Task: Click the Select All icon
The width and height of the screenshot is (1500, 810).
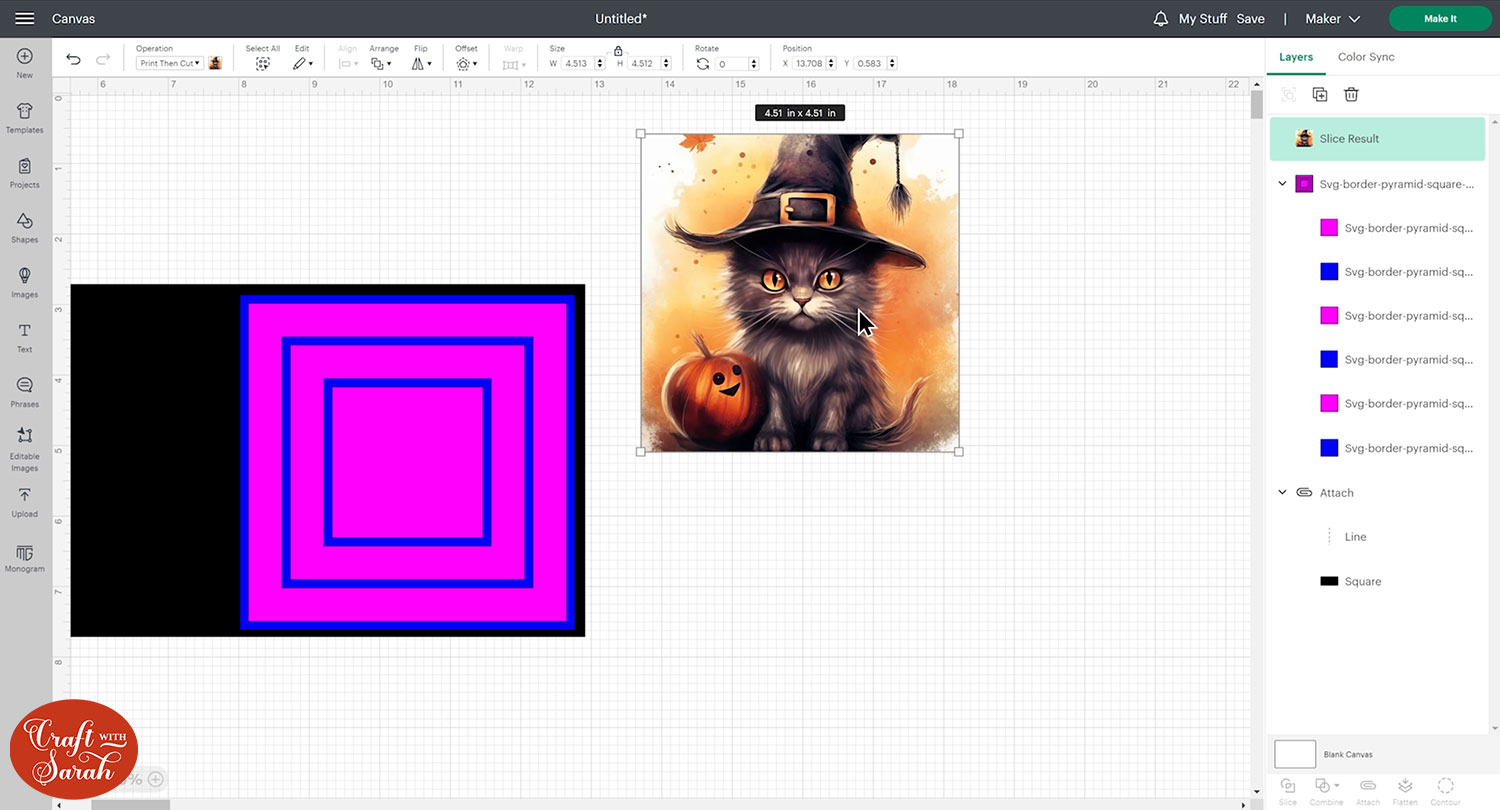Action: (263, 63)
